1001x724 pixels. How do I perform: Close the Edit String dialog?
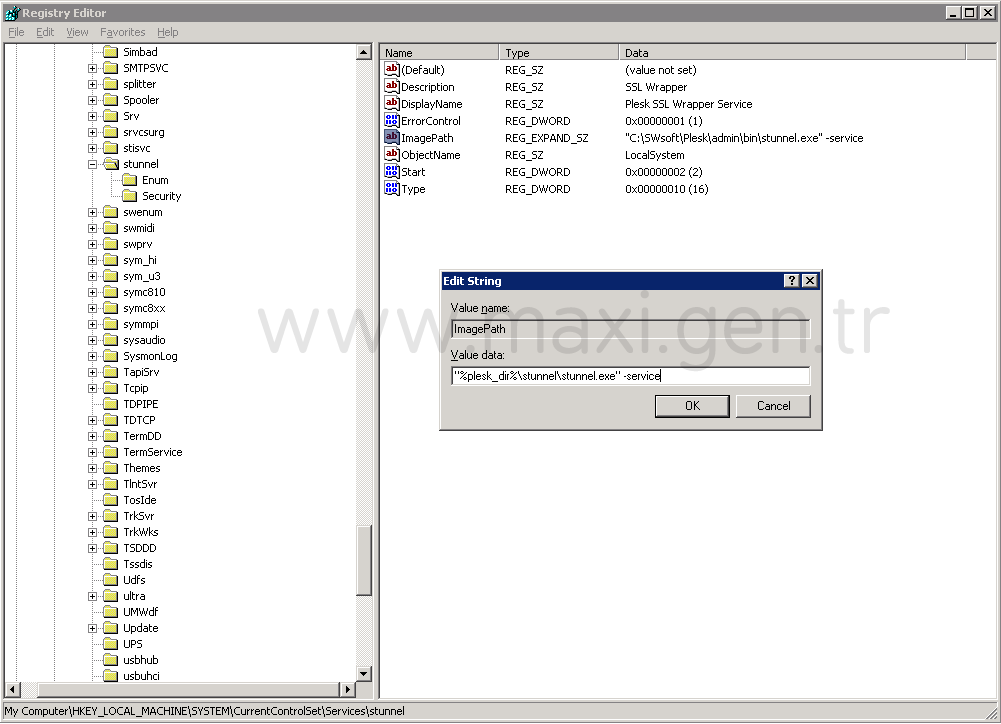point(809,280)
